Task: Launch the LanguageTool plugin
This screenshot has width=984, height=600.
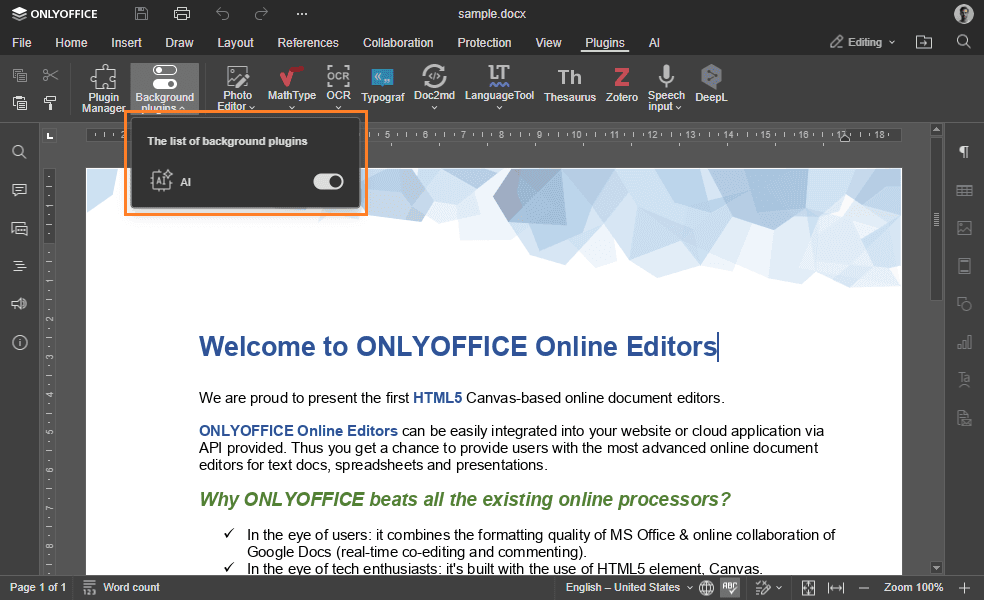Action: click(x=499, y=88)
